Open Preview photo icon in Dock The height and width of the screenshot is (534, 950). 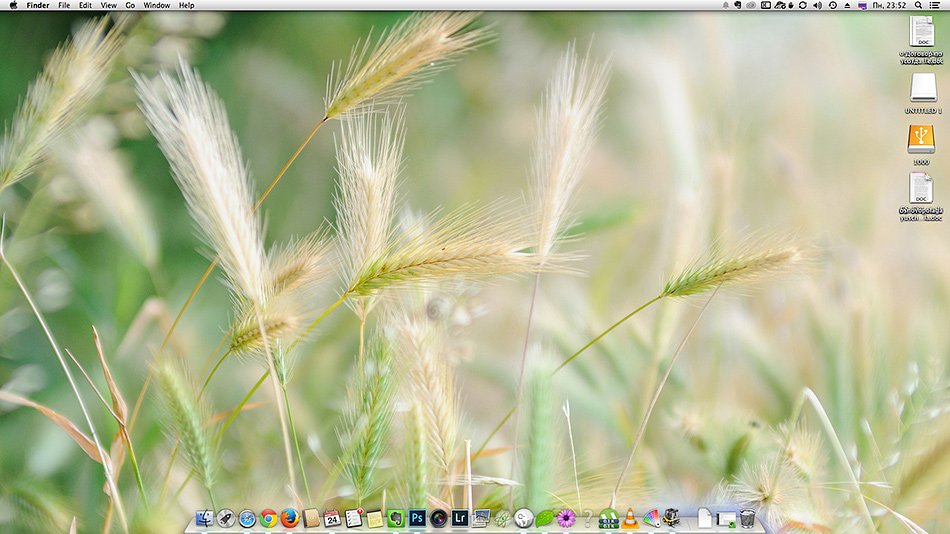coord(481,518)
